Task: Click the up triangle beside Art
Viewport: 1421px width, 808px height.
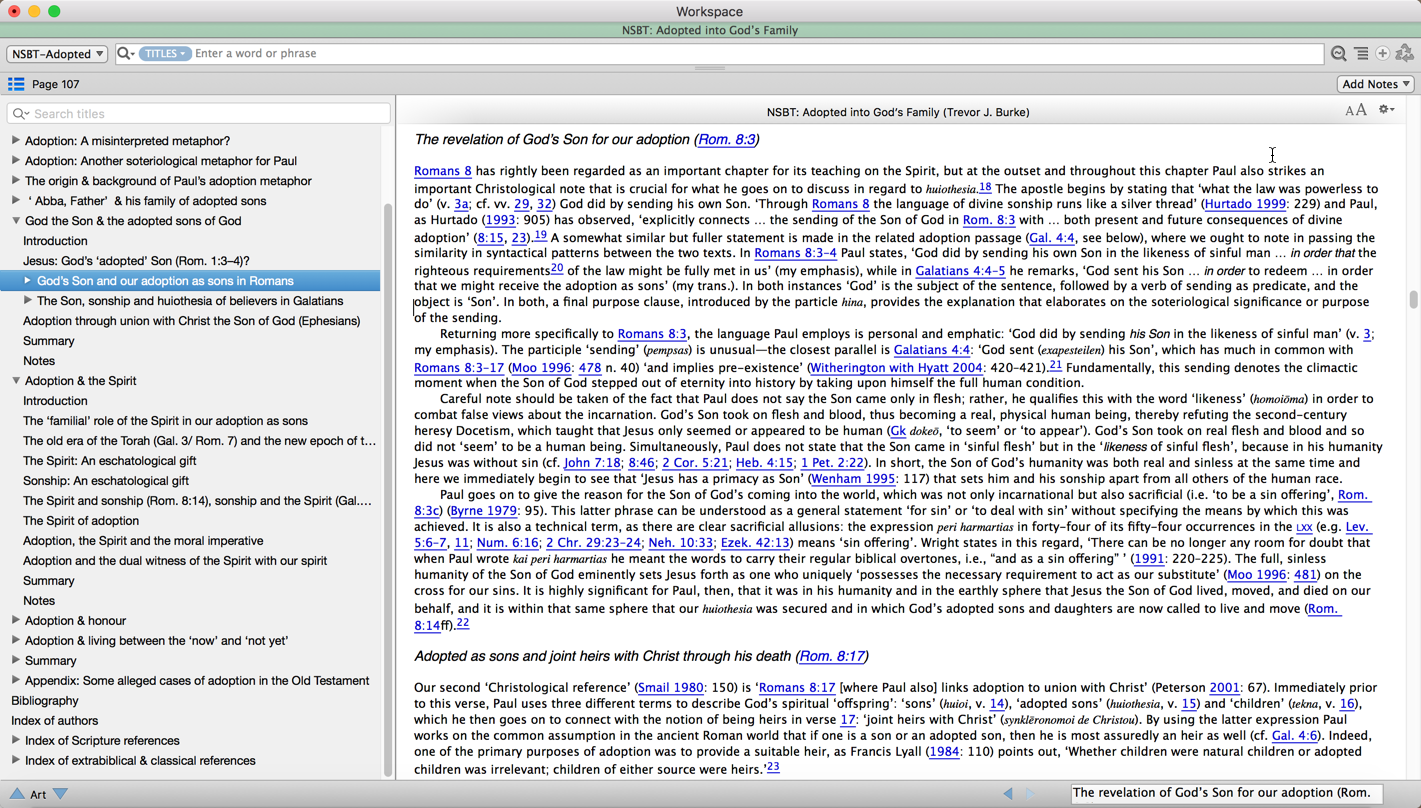Action: (17, 794)
